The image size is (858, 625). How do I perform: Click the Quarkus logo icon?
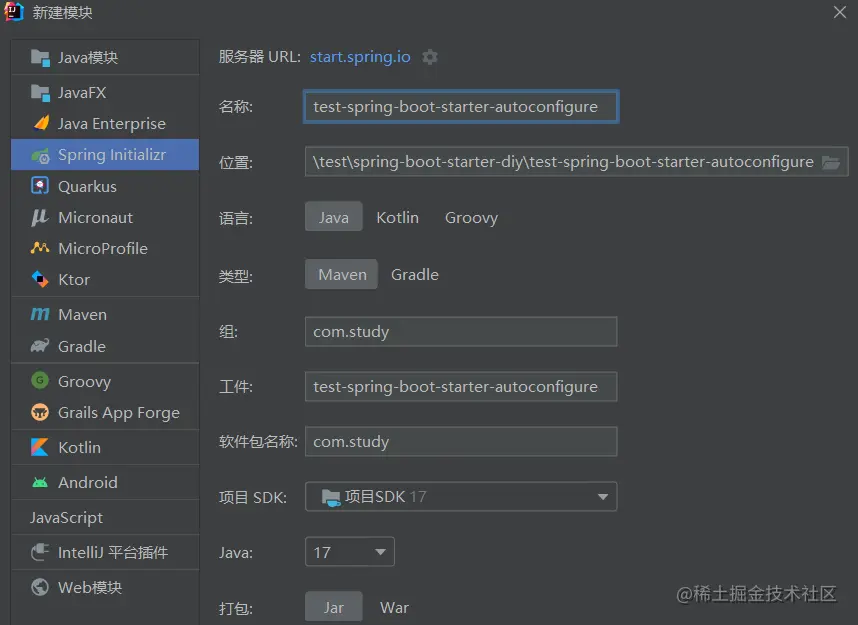pyautogui.click(x=40, y=186)
